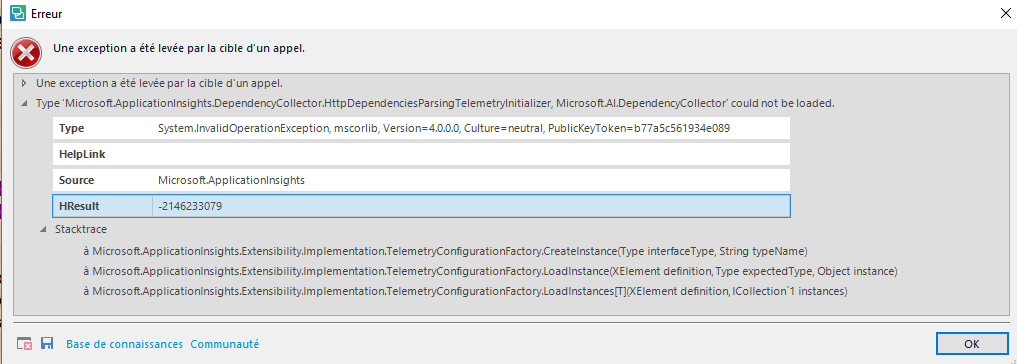Expand the first collapsed exception entry
The width and height of the screenshot is (1017, 364).
[25, 83]
